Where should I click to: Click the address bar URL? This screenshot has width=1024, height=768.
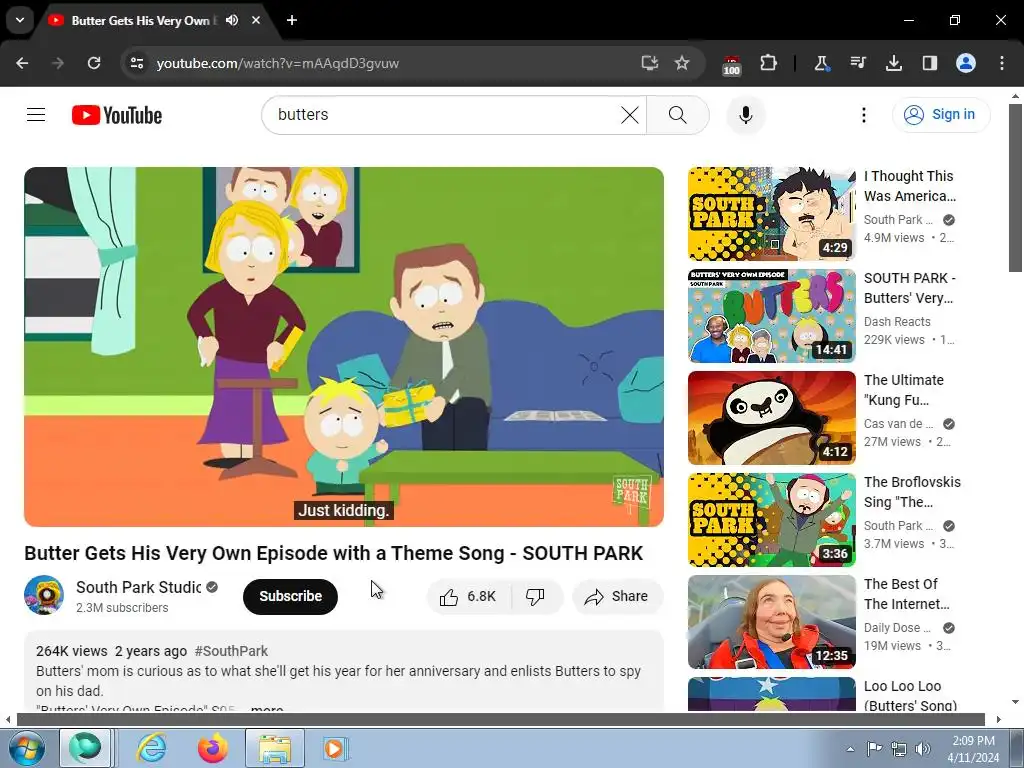coord(278,63)
